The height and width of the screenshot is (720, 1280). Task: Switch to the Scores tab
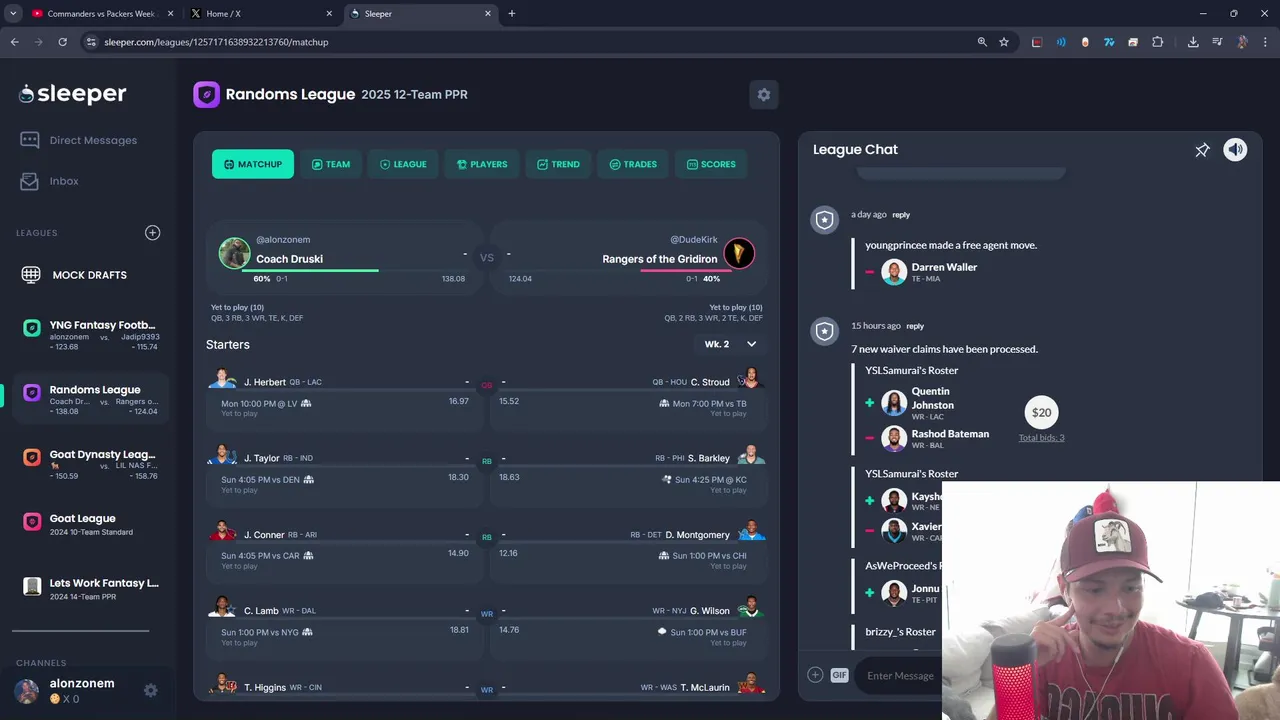click(x=711, y=164)
